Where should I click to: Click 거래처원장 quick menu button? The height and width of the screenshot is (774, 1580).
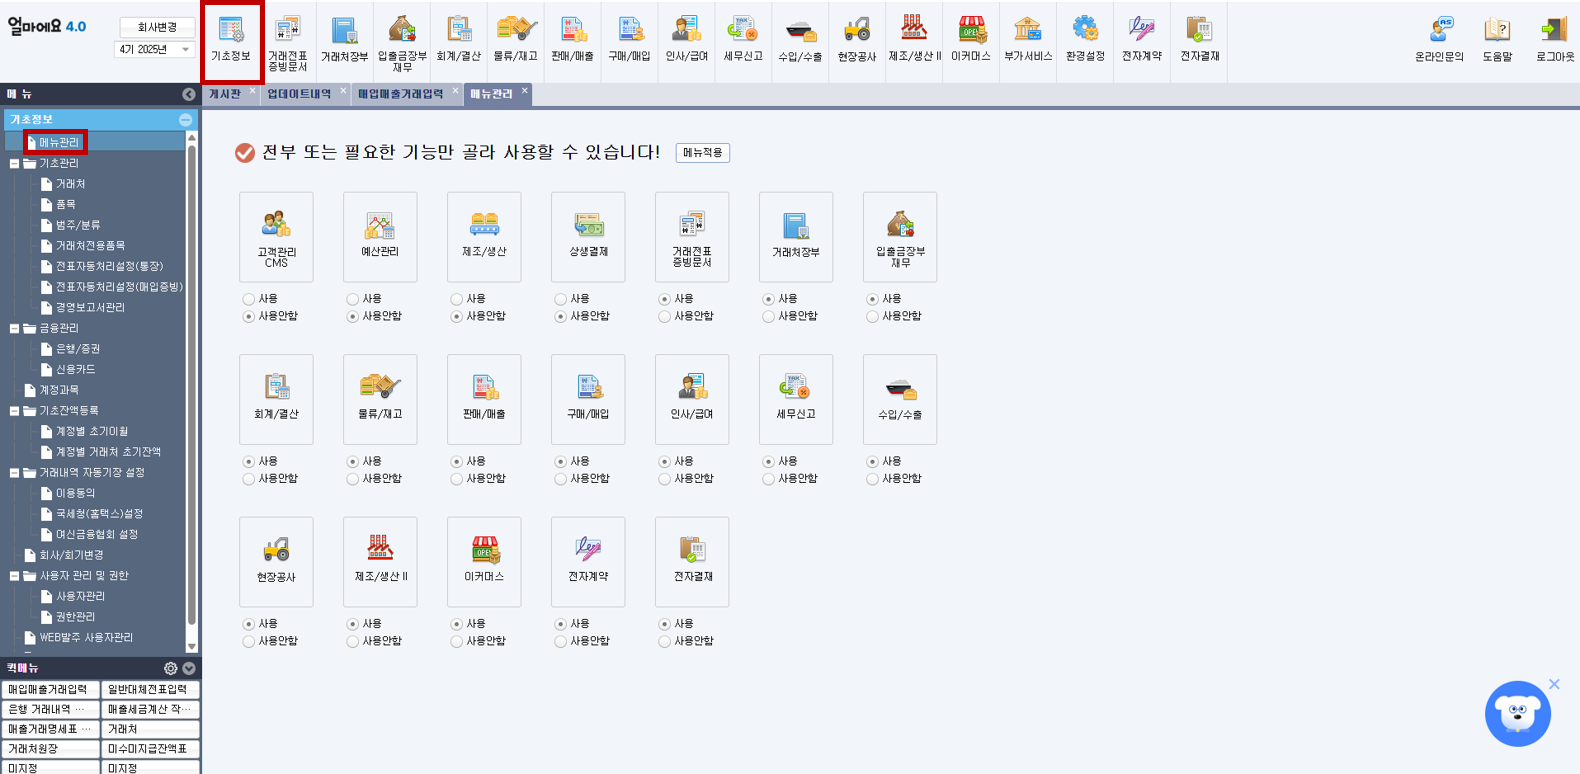coord(50,749)
